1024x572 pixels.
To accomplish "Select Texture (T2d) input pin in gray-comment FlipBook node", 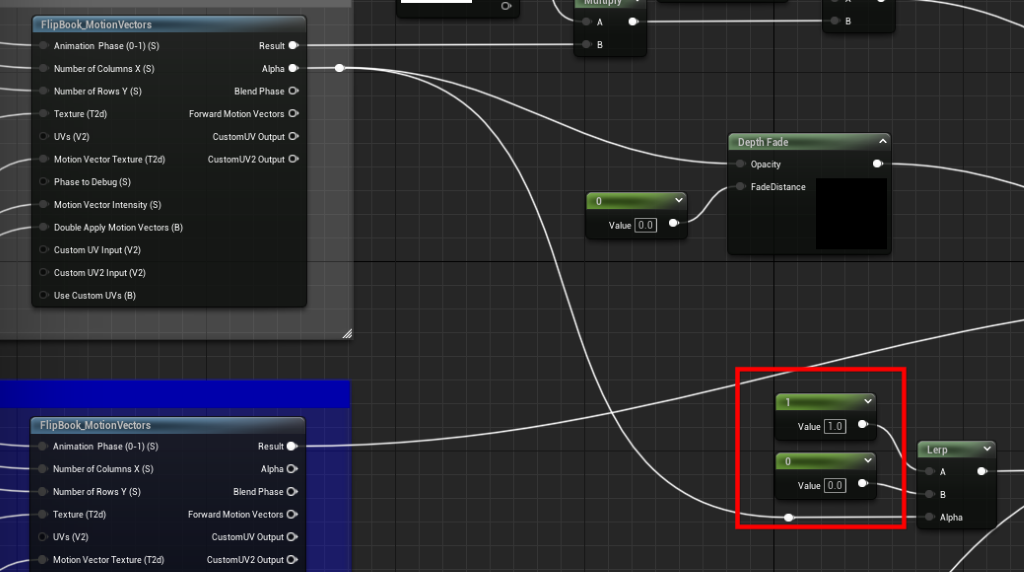I will tap(44, 114).
